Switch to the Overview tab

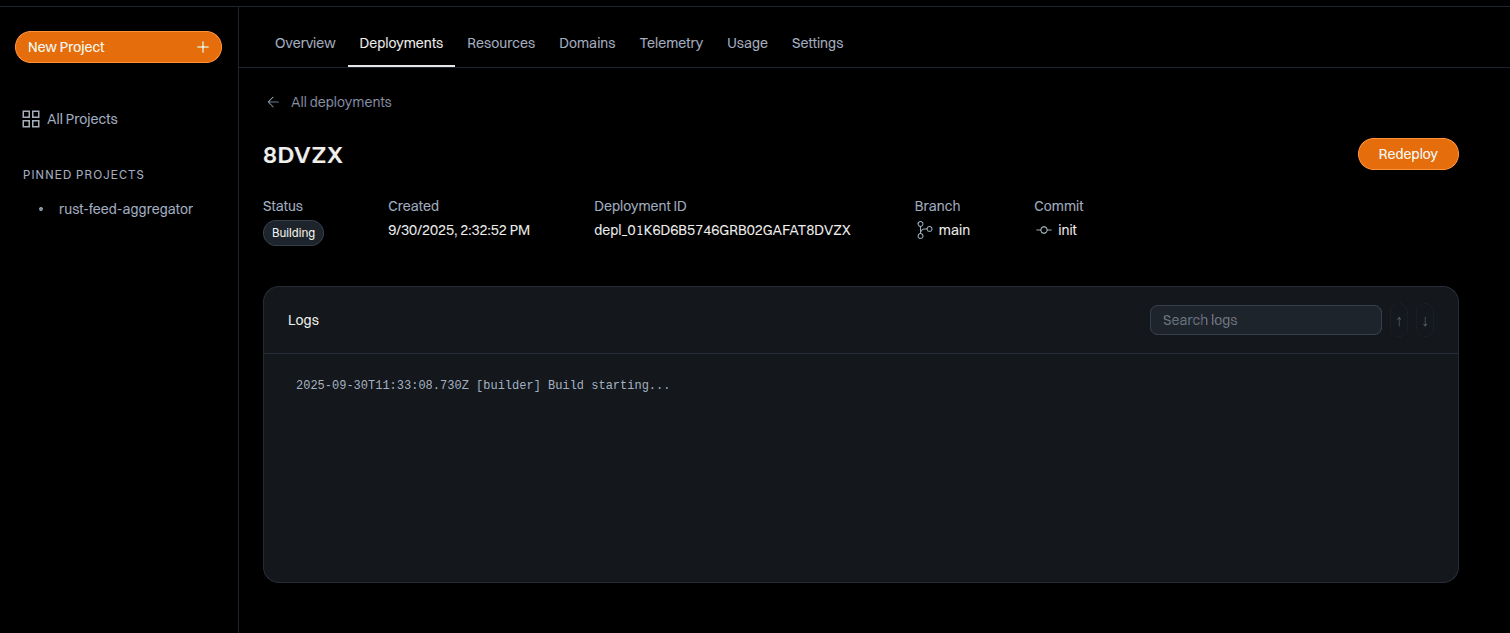point(305,43)
